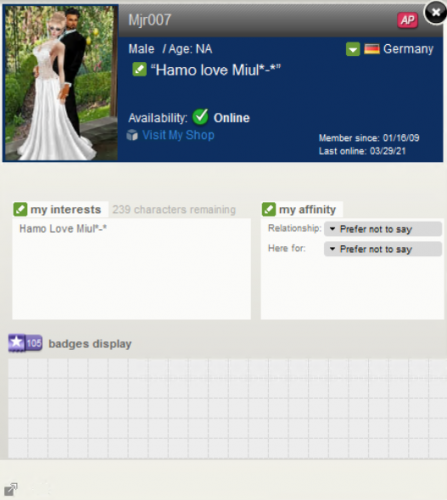Click the first empty badge grid cell
The width and height of the screenshot is (447, 500).
point(18,368)
